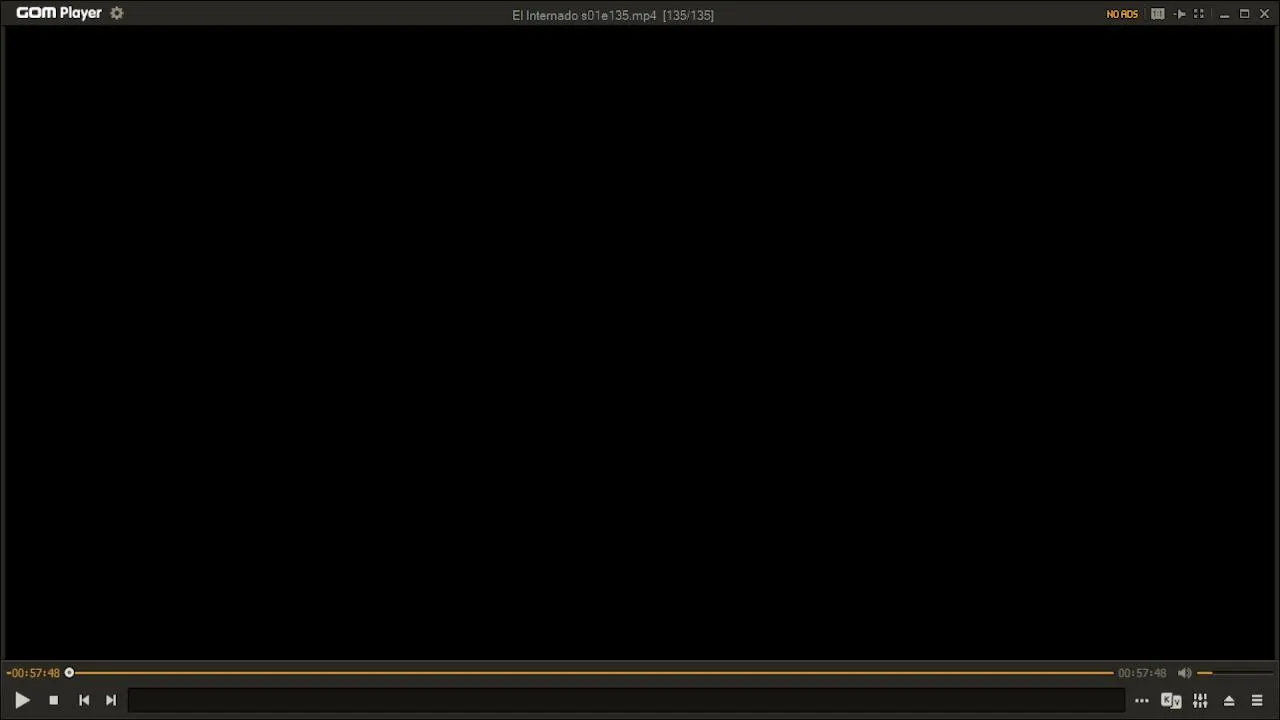The width and height of the screenshot is (1280, 720).
Task: Toggle the pin-on-top play icon
Action: coord(1180,14)
